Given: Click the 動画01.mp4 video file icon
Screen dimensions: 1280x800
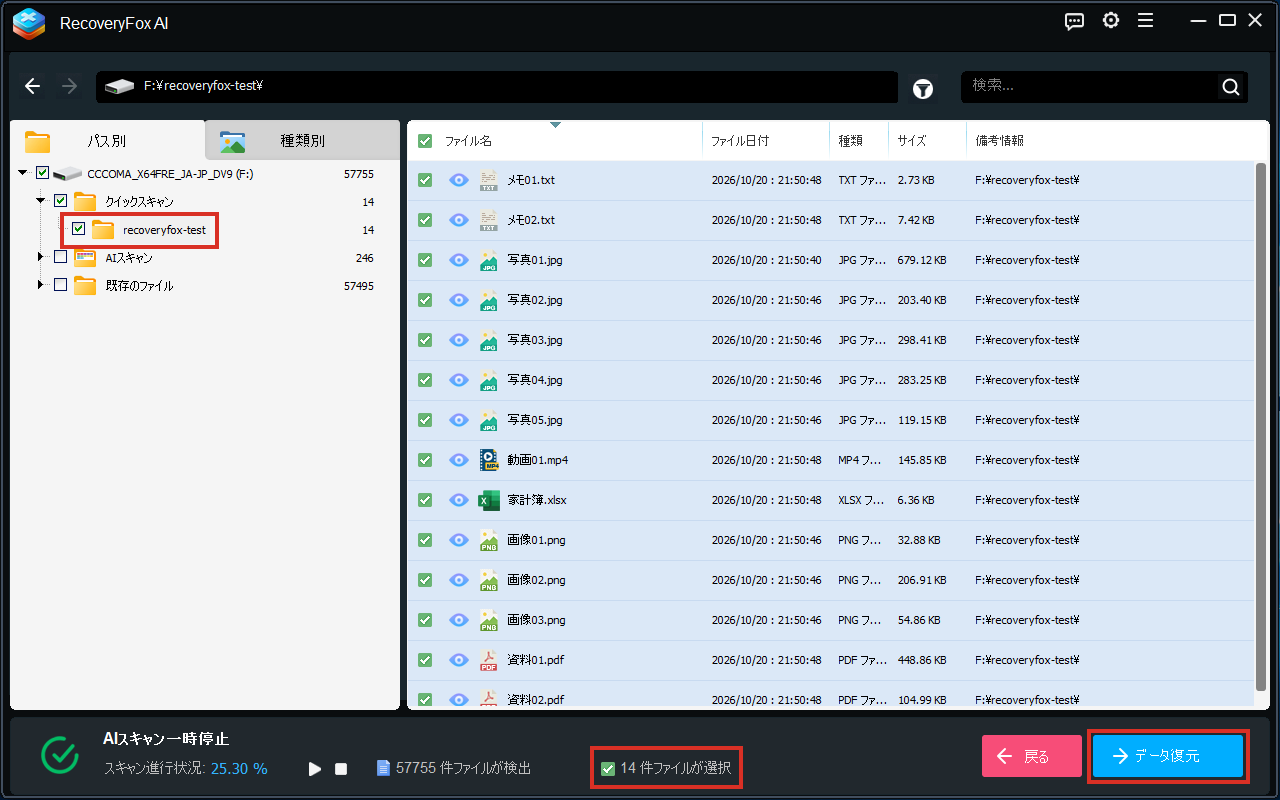Looking at the screenshot, I should [x=489, y=460].
